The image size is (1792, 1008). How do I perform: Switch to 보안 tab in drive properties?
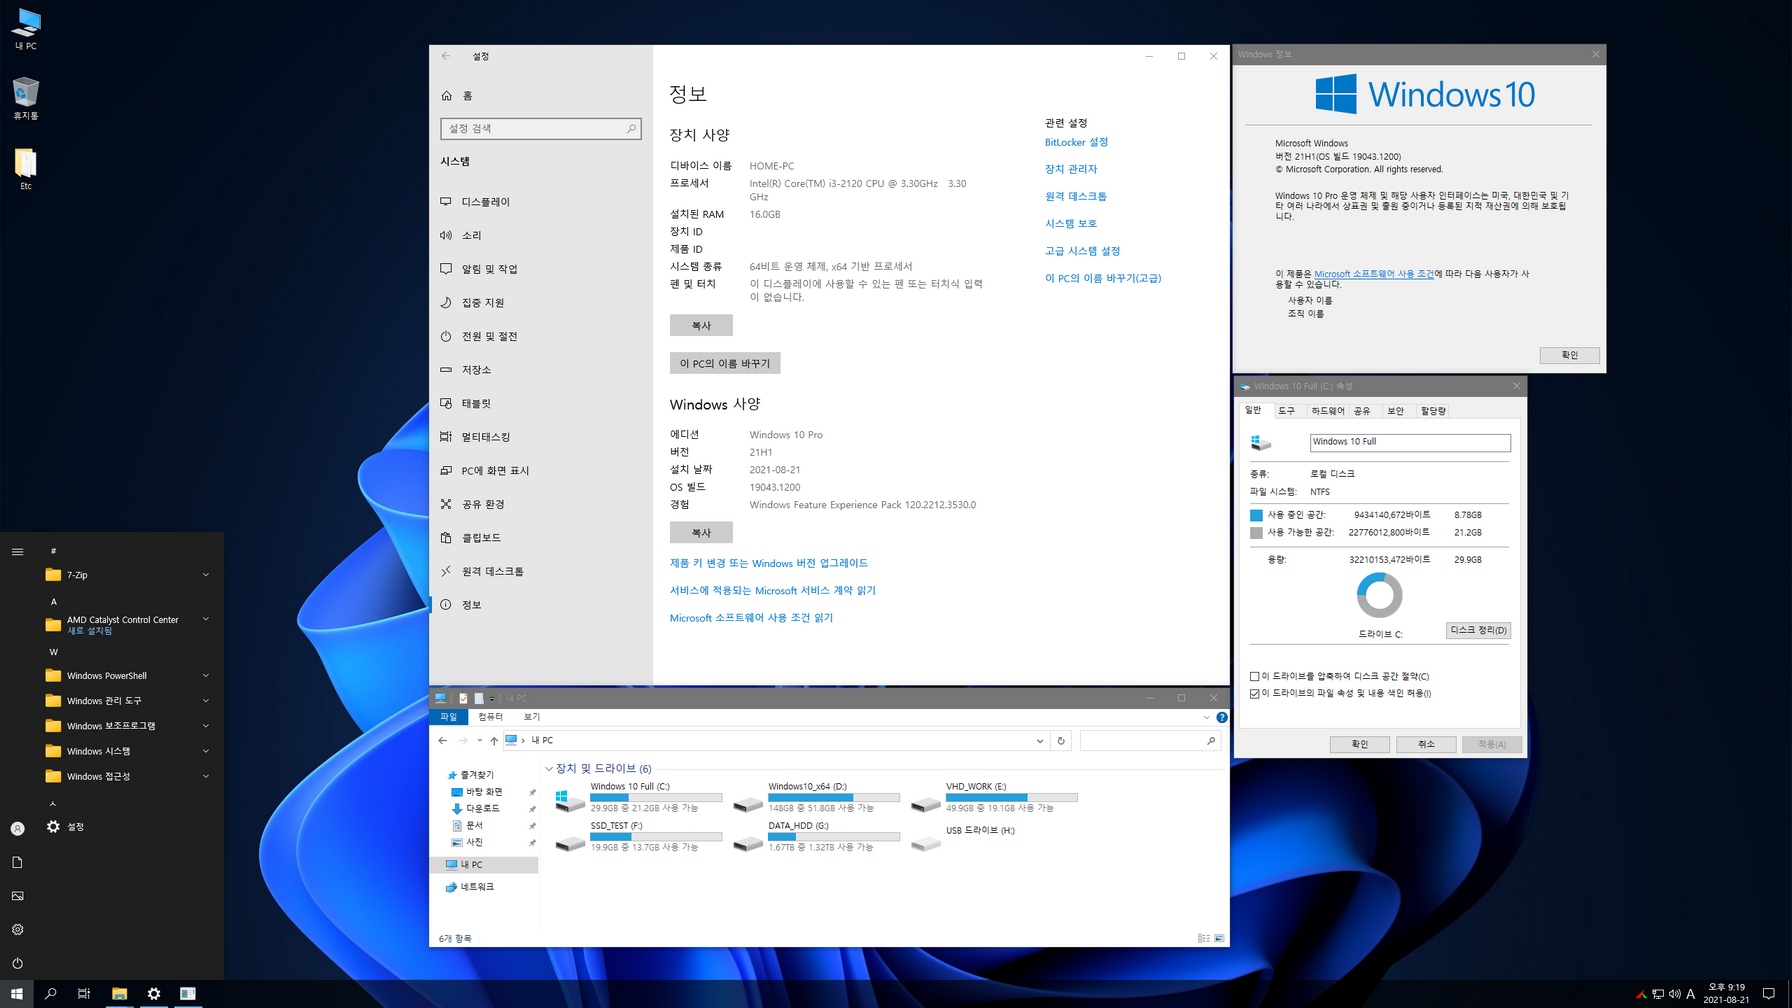[x=1395, y=411]
